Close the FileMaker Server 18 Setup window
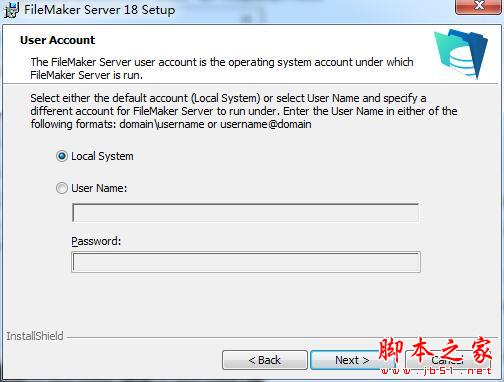Viewport: 504px width, 382px height. point(479,6)
